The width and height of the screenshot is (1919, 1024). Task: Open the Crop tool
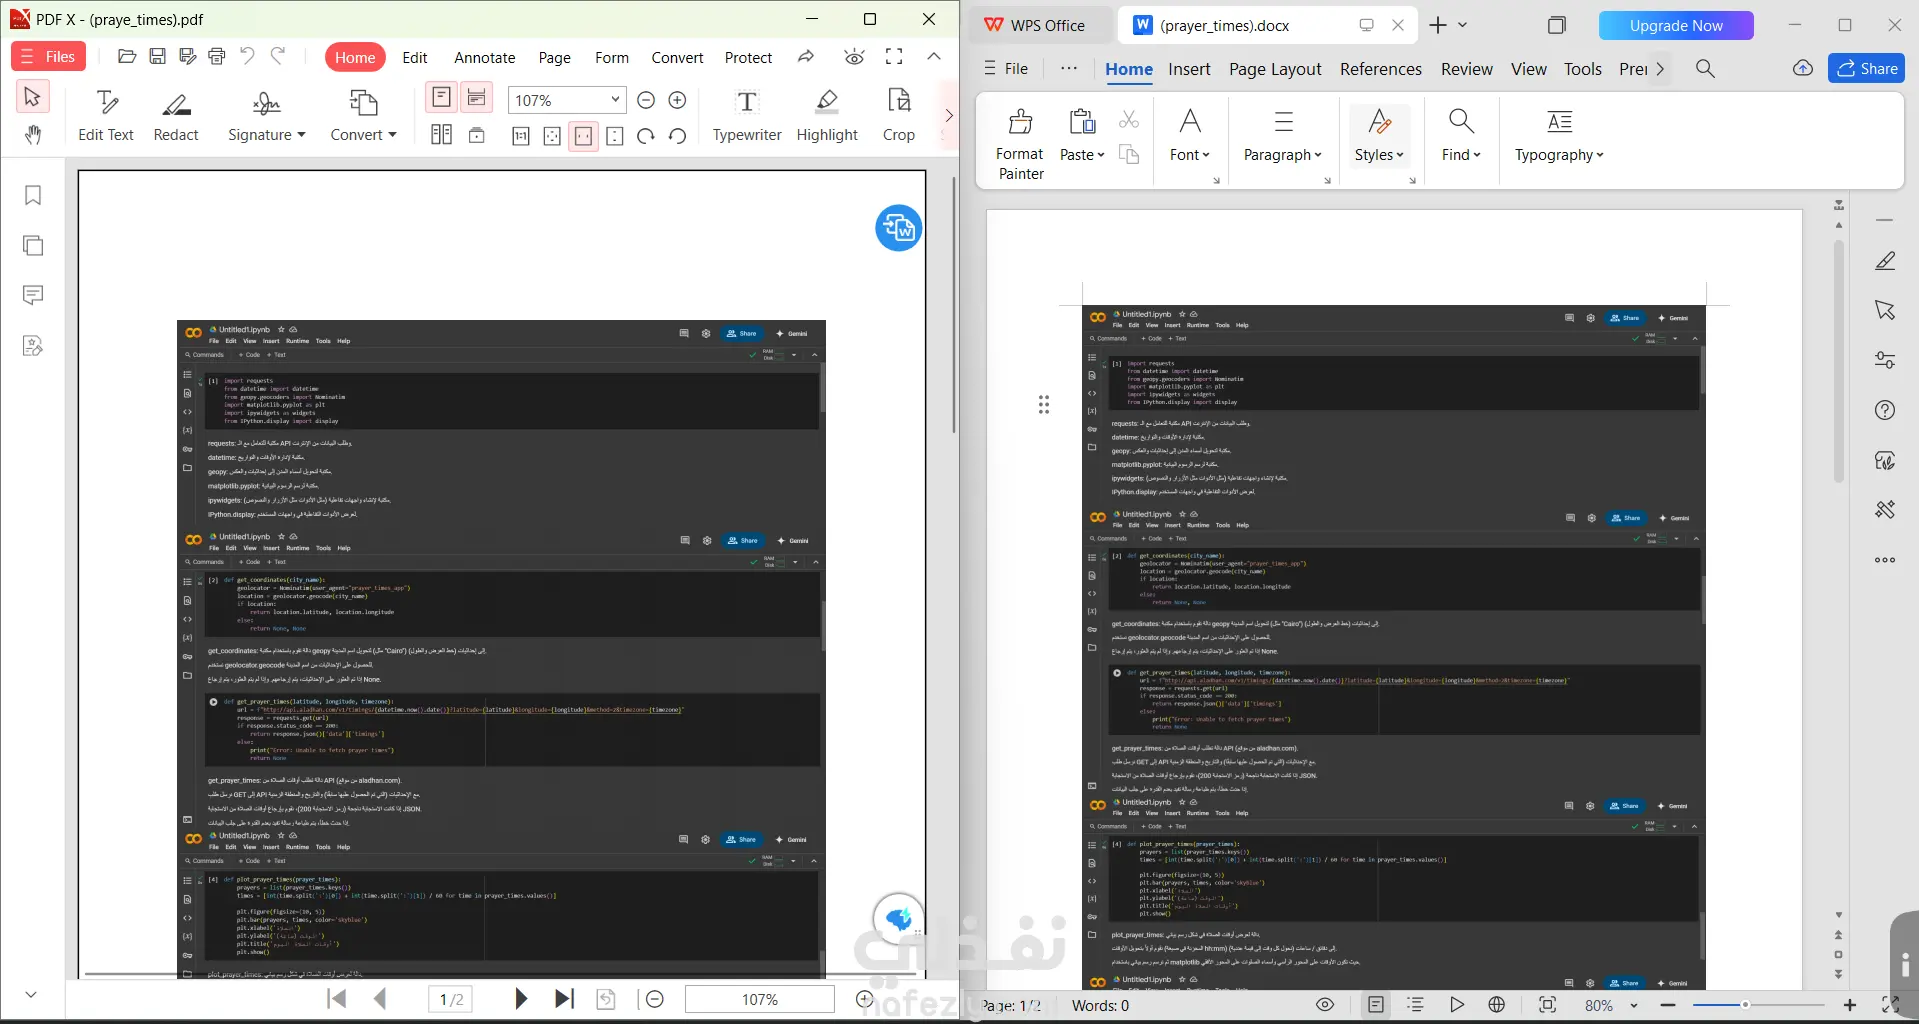[x=898, y=116]
